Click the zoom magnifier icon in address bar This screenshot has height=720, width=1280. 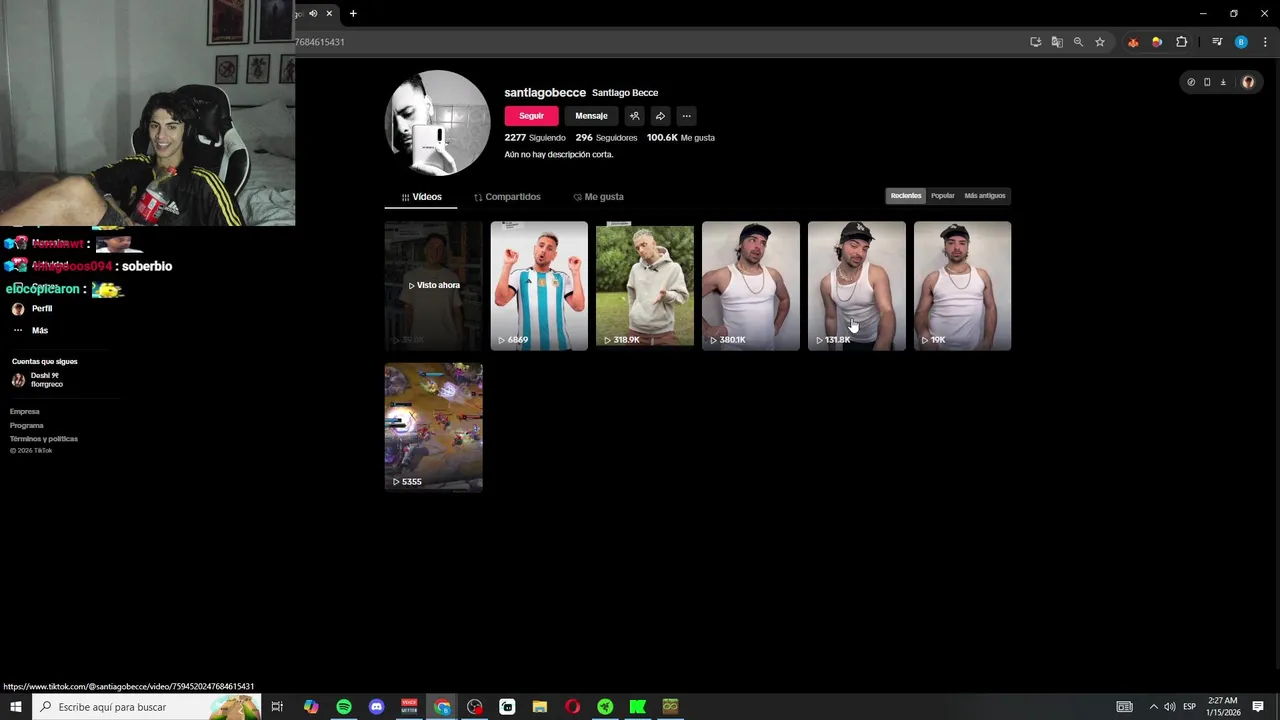click(1078, 42)
